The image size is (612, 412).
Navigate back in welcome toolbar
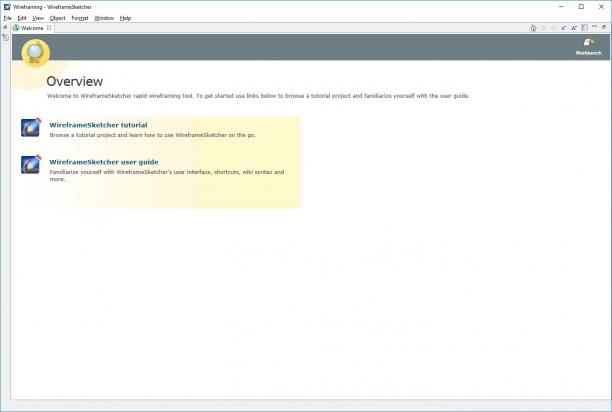pos(544,28)
